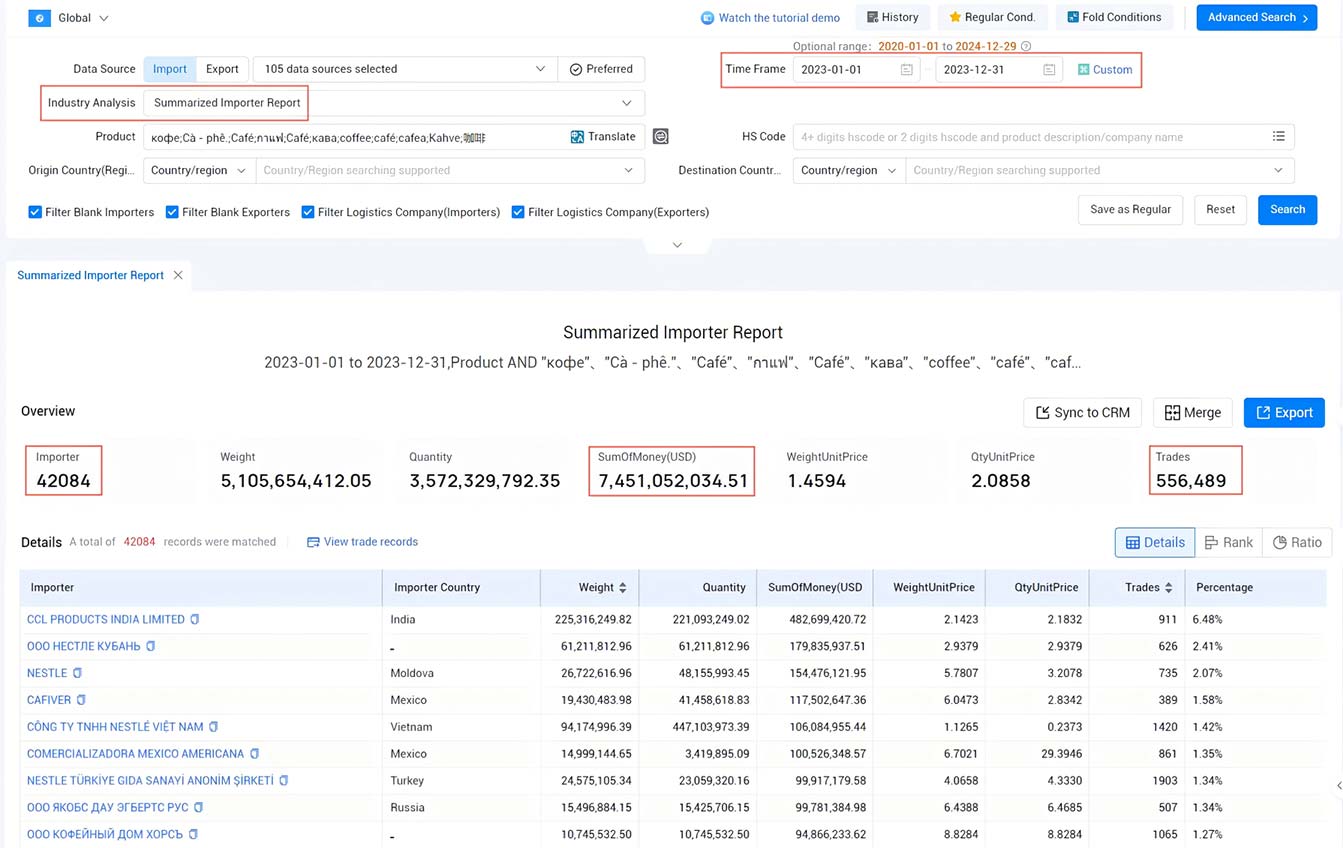Select Export data source
Viewport: 1343px width, 848px height.
tap(222, 69)
